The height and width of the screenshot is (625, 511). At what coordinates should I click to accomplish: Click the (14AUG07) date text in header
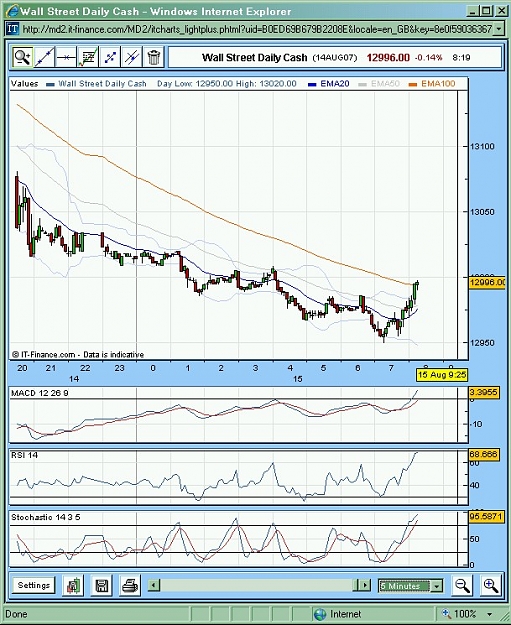pyautogui.click(x=334, y=58)
